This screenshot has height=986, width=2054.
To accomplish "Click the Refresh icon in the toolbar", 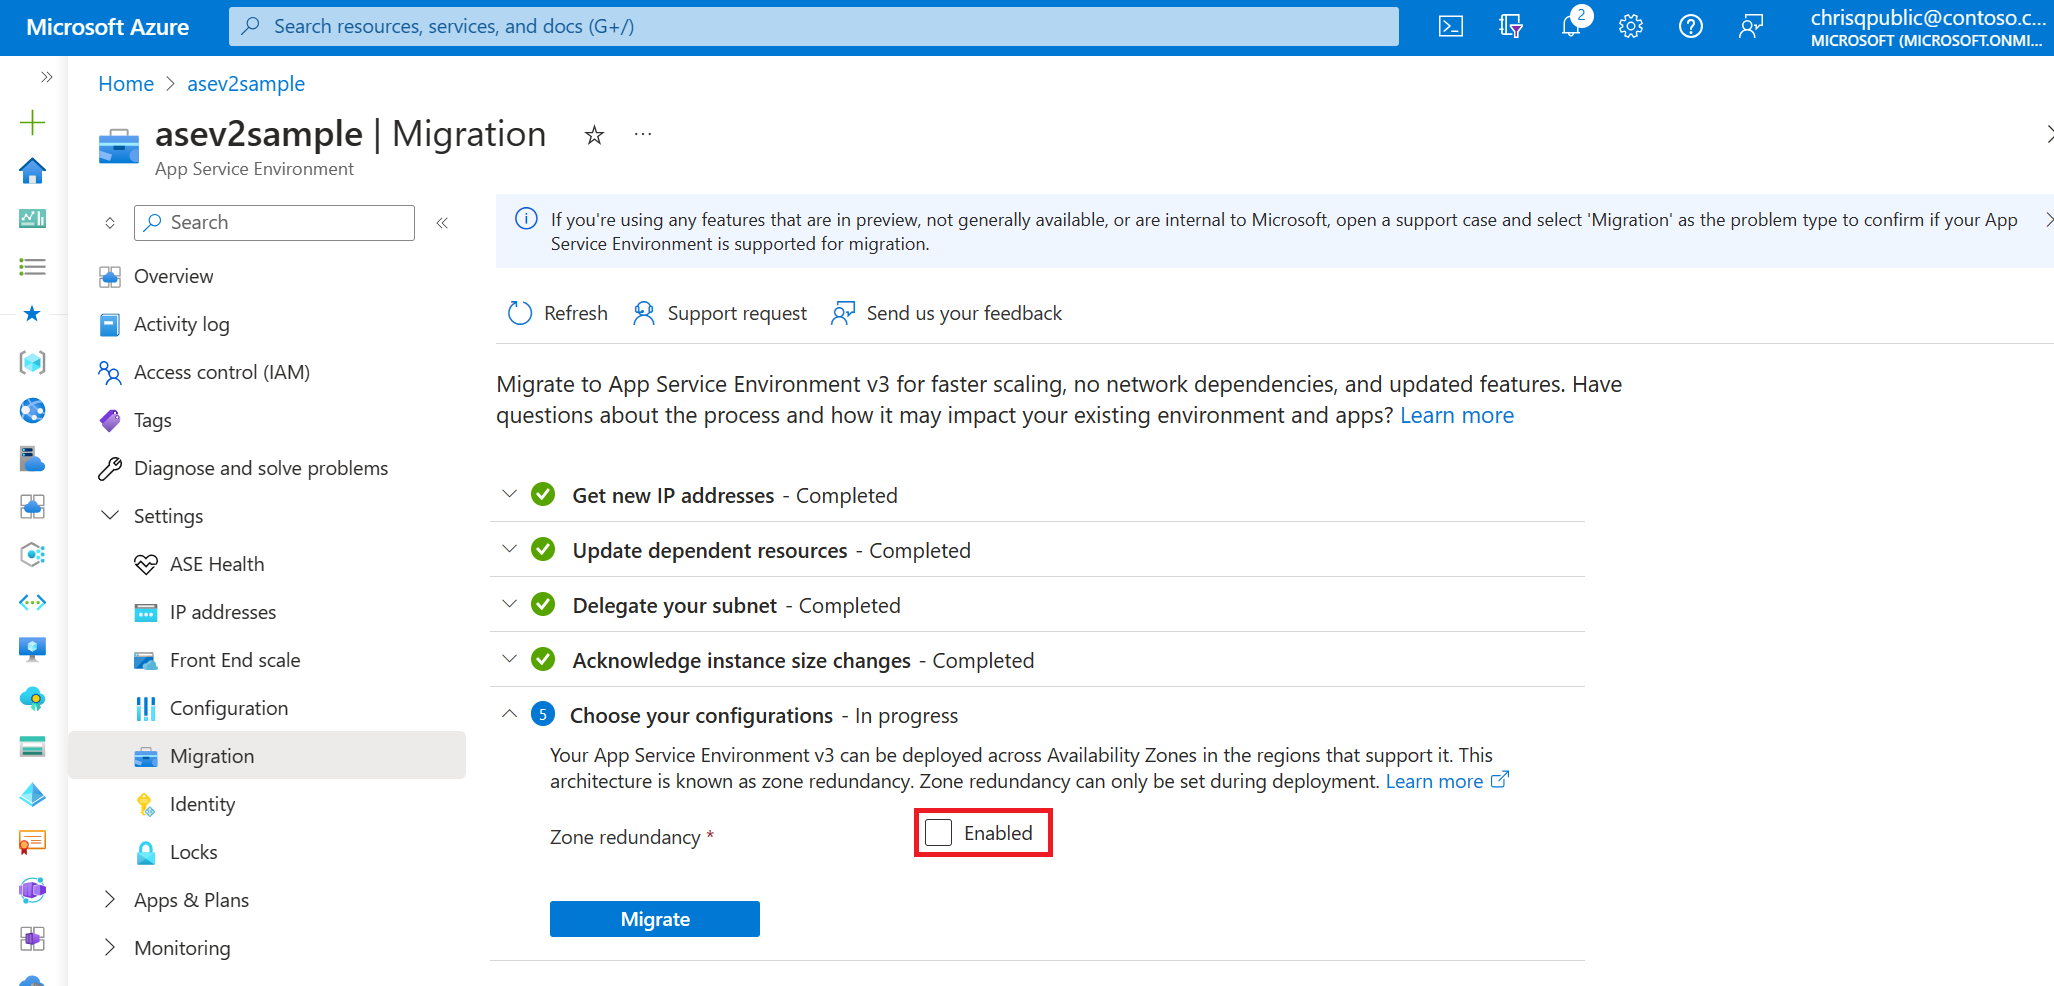I will pos(520,313).
